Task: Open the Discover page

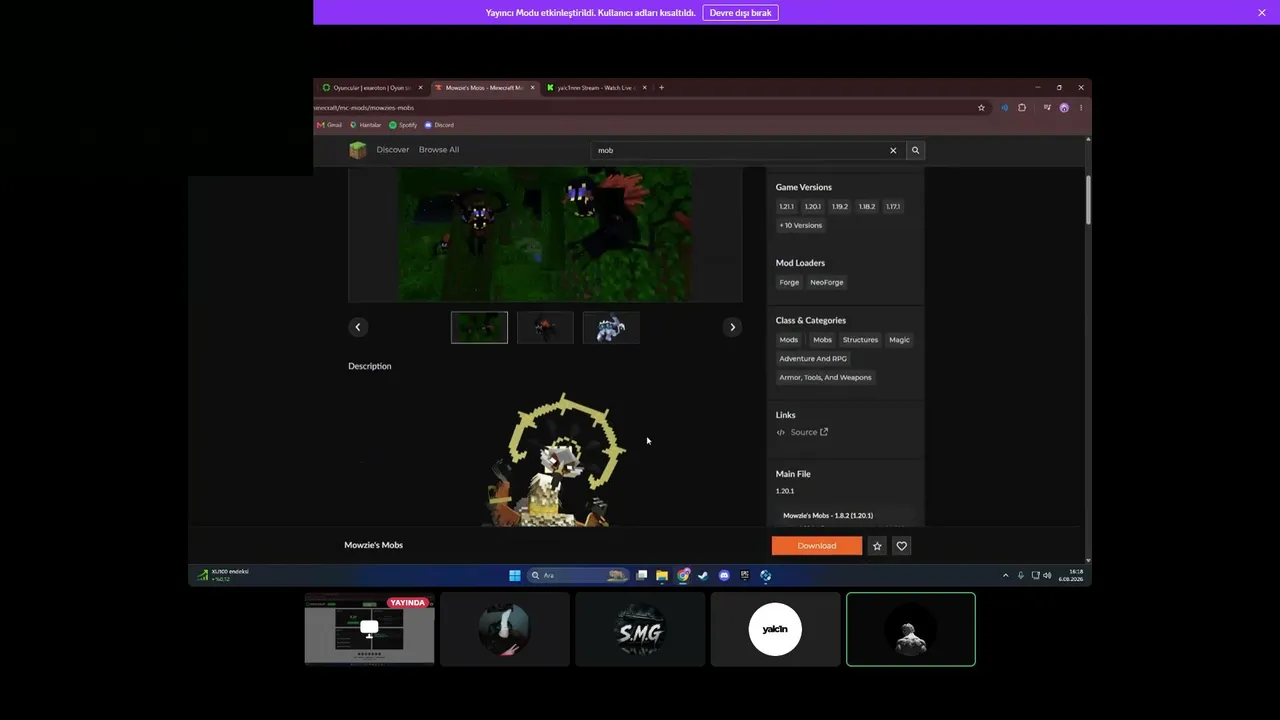Action: [x=393, y=150]
